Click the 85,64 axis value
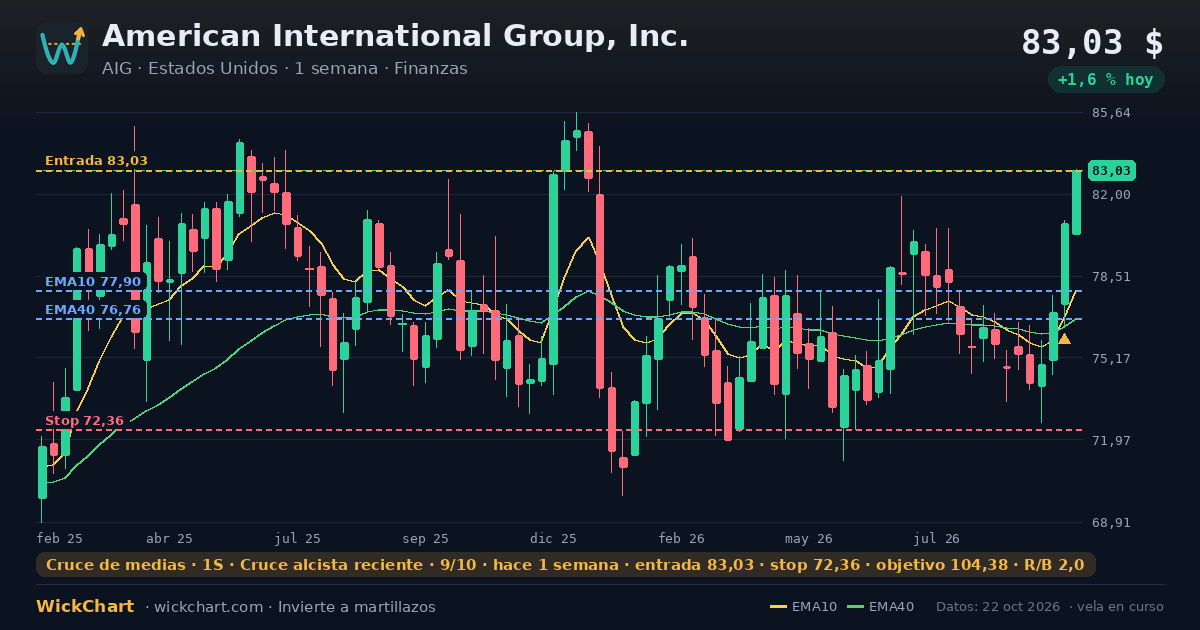Viewport: 1200px width, 630px height. [1111, 113]
